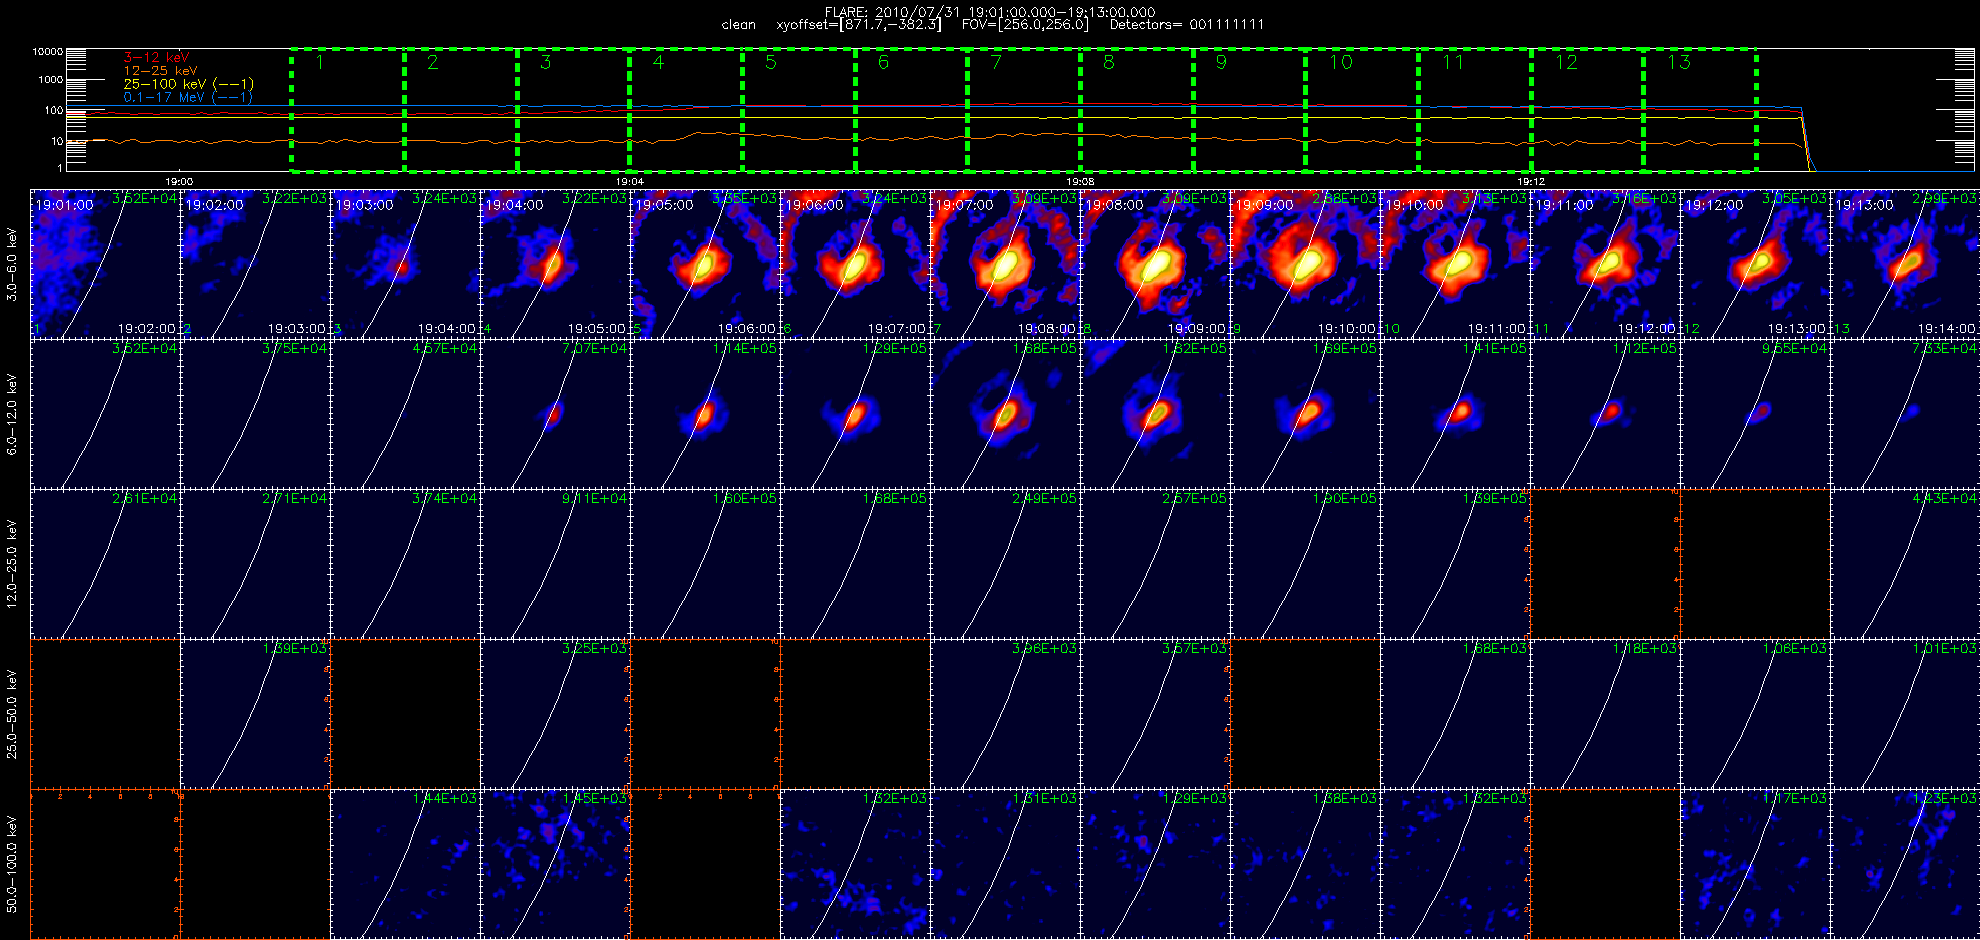
Task: Open the 25-50 keV image labeled 3.98E+03
Action: 1005,714
